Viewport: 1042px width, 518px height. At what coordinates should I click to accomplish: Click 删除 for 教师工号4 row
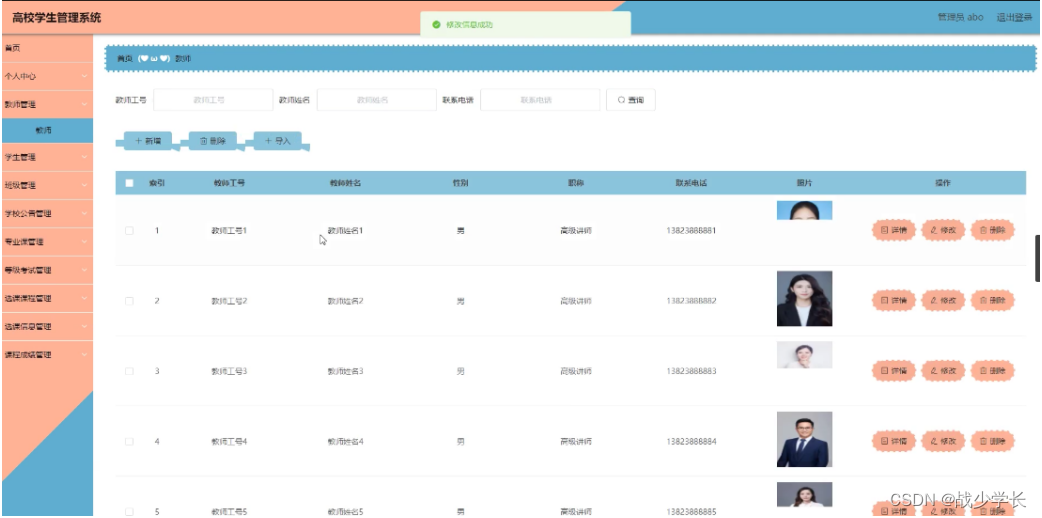pos(993,441)
